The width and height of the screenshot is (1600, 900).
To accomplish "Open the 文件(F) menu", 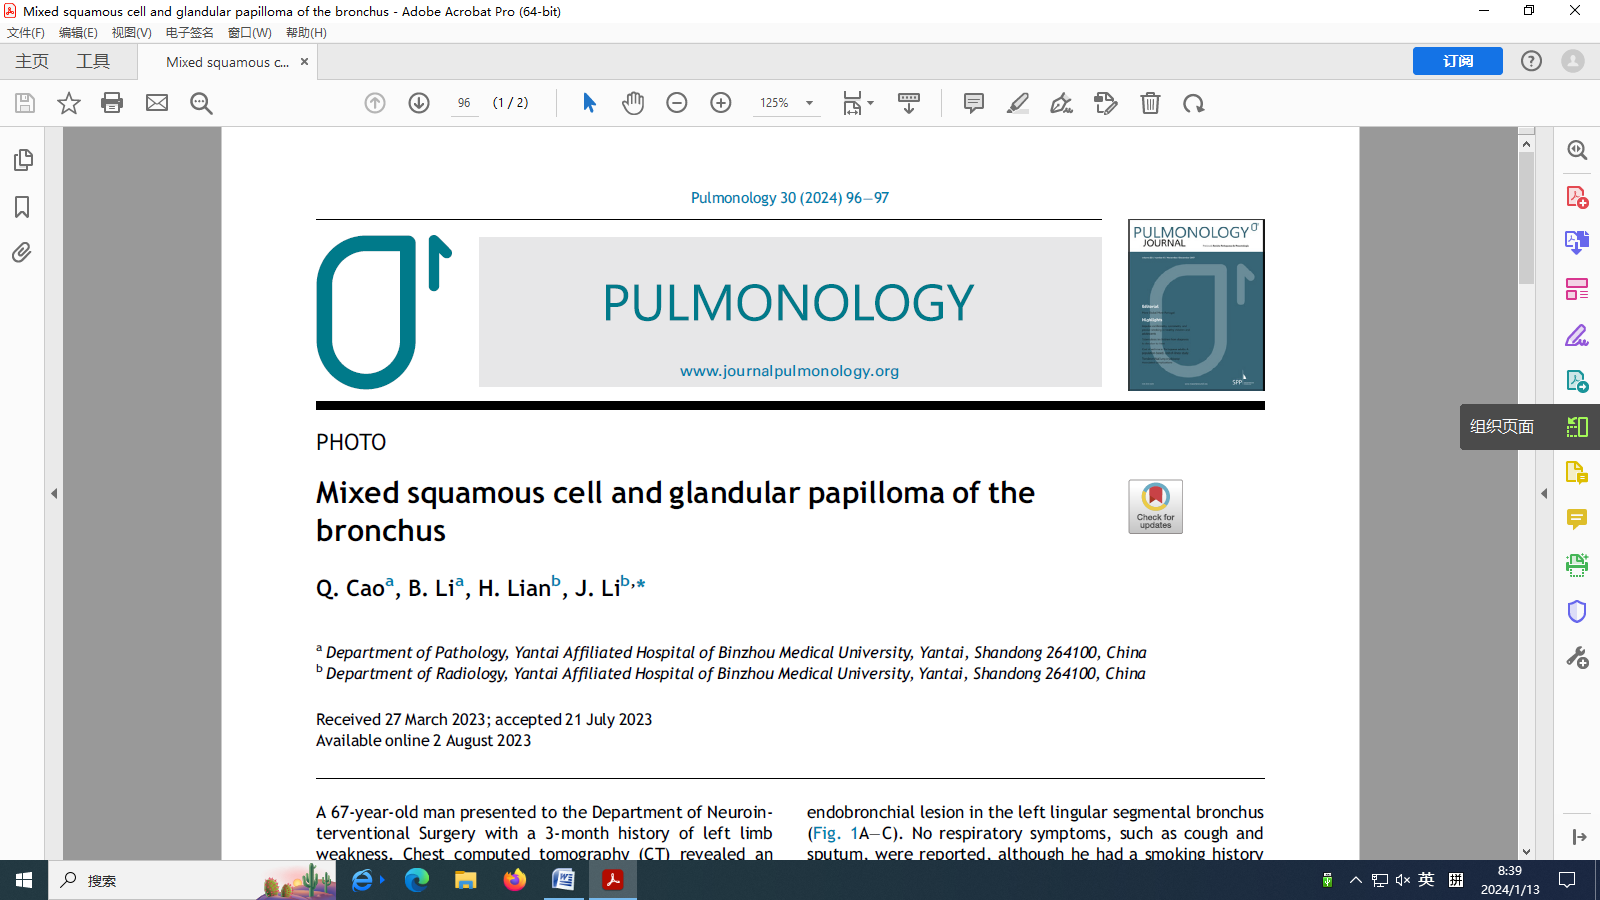I will pos(26,32).
